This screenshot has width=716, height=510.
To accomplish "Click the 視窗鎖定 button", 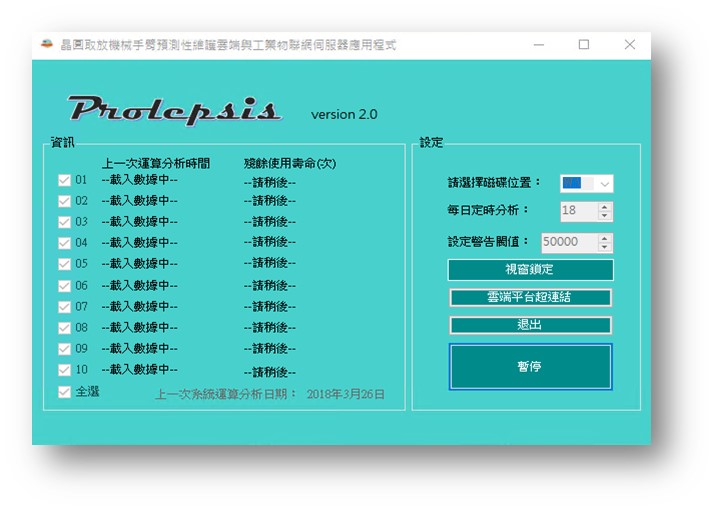I will point(530,269).
